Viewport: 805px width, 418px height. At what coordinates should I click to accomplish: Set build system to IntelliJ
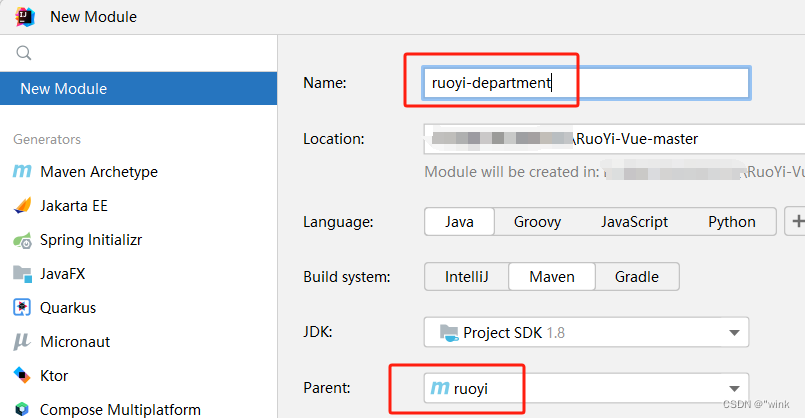[466, 277]
